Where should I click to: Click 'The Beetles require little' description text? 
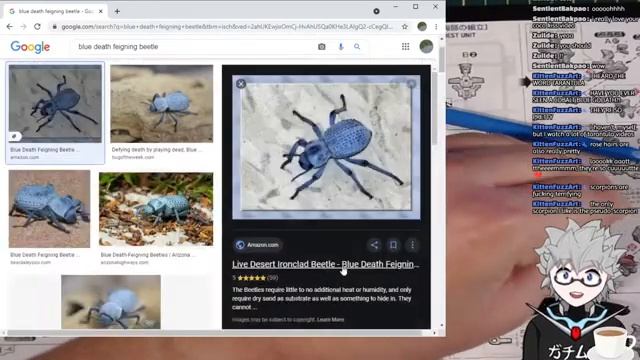tap(322, 298)
